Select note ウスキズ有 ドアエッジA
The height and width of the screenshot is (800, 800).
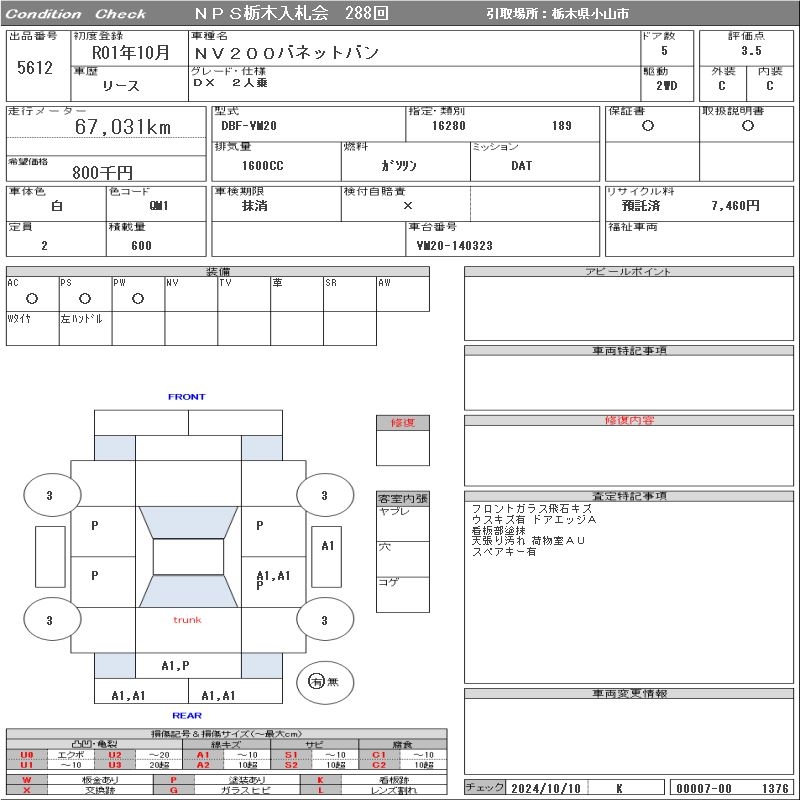(534, 519)
